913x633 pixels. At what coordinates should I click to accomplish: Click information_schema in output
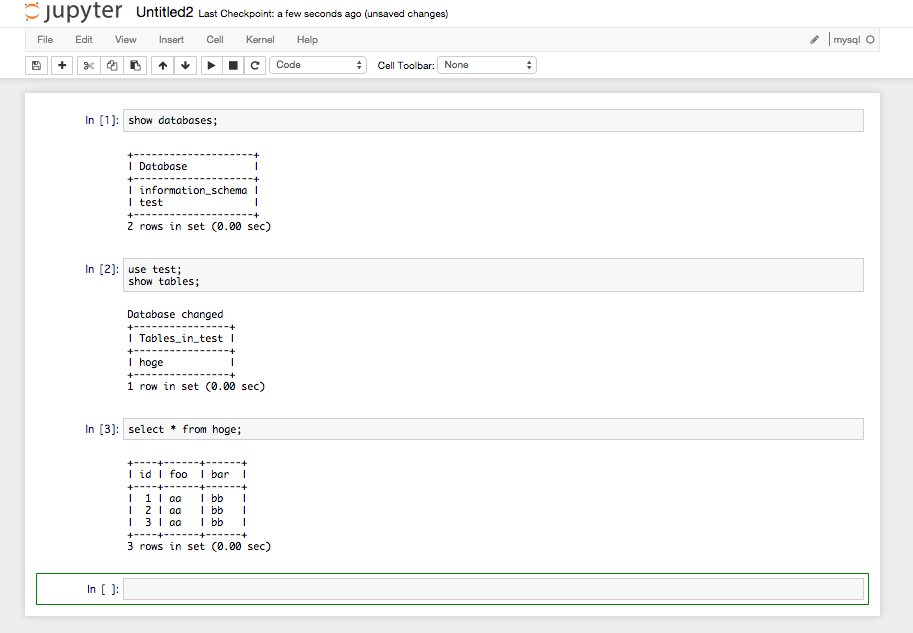point(193,190)
